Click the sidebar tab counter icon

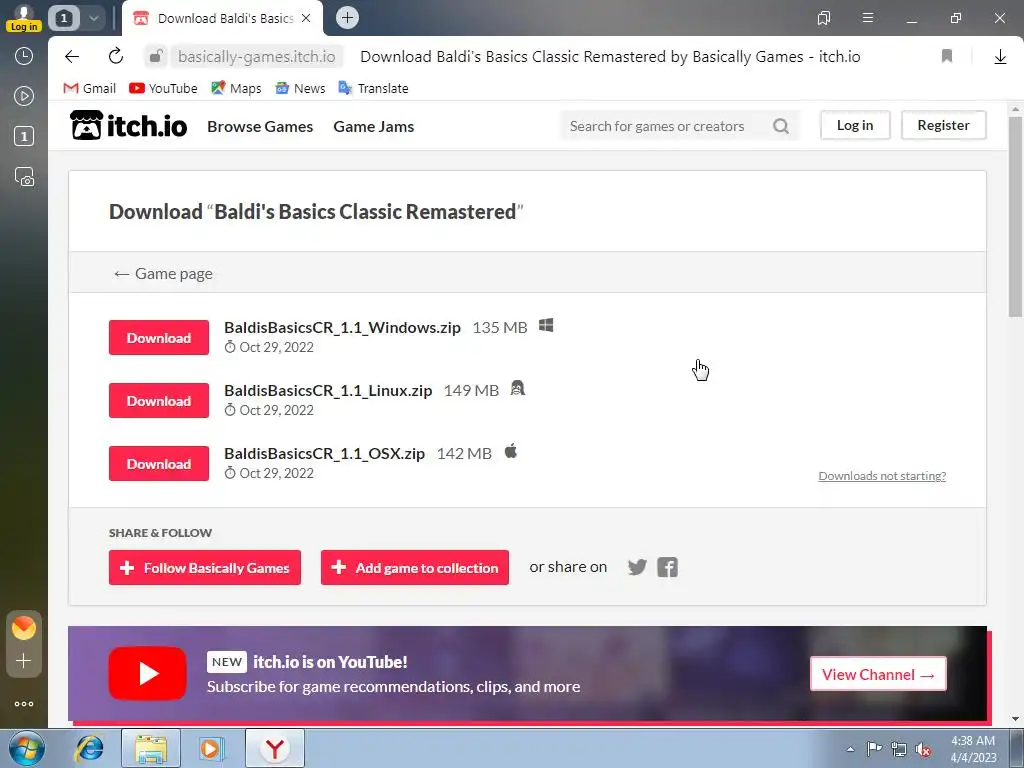[x=24, y=136]
